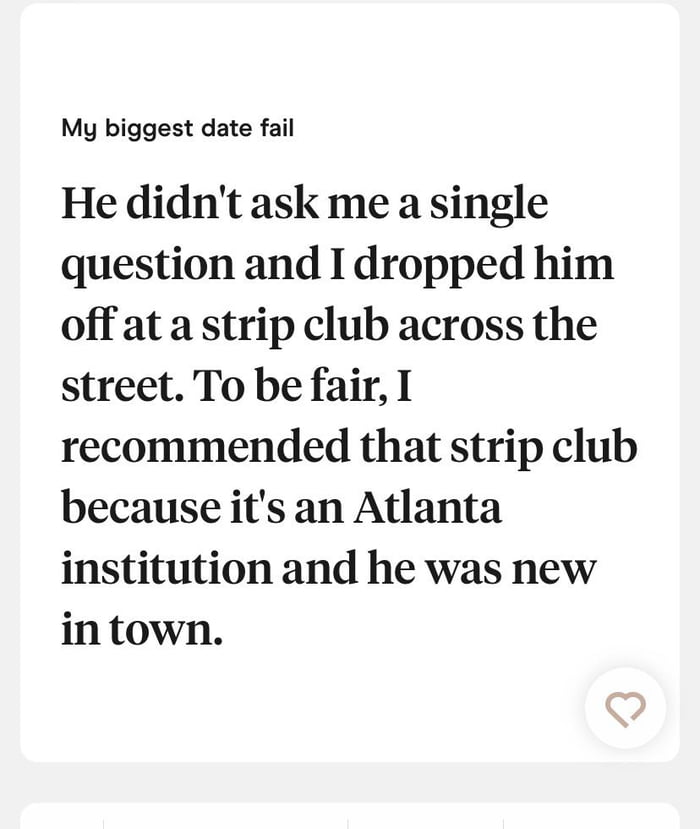Viewport: 700px width, 829px height.
Task: Tap the rightmost section of the bottom card
Action: tap(590, 817)
